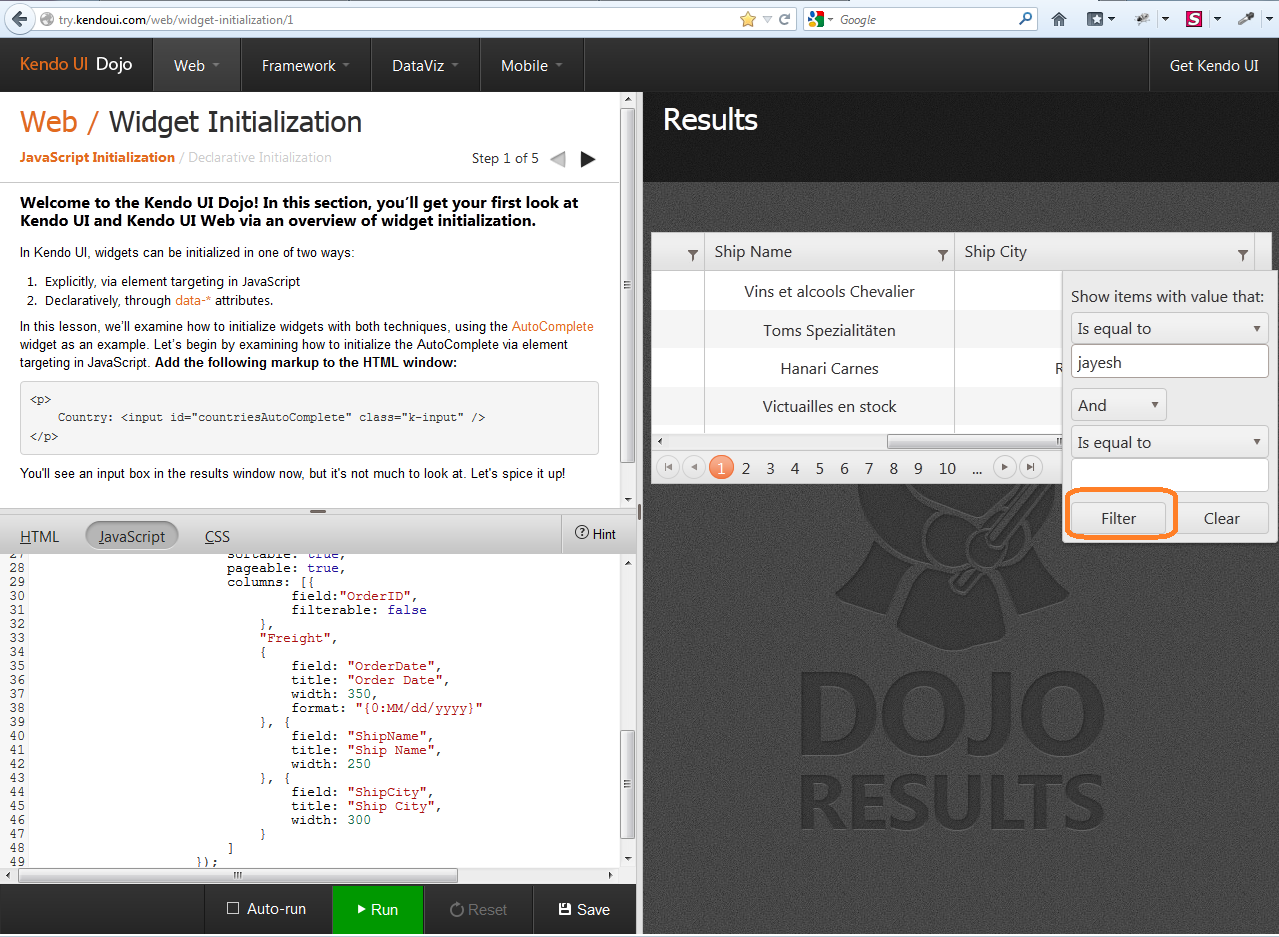This screenshot has height=937, width=1279.
Task: Open the Get Kendo UI link
Action: pos(1214,65)
